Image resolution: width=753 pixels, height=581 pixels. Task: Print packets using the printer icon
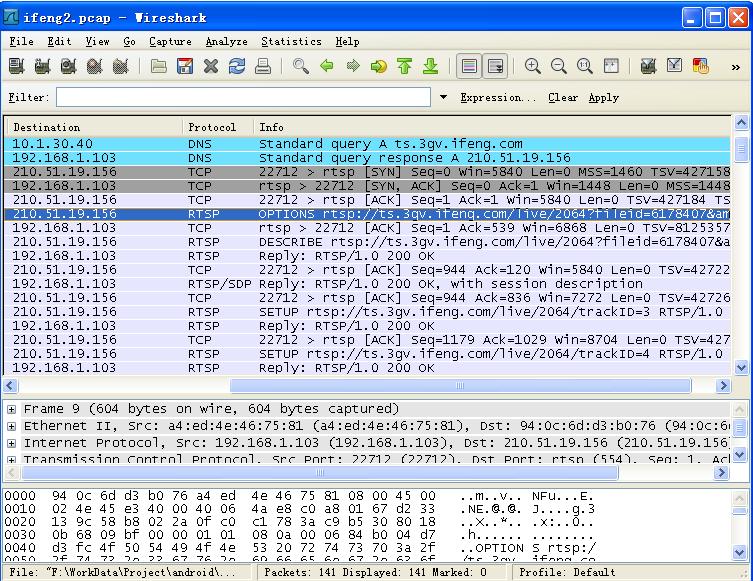[x=263, y=67]
